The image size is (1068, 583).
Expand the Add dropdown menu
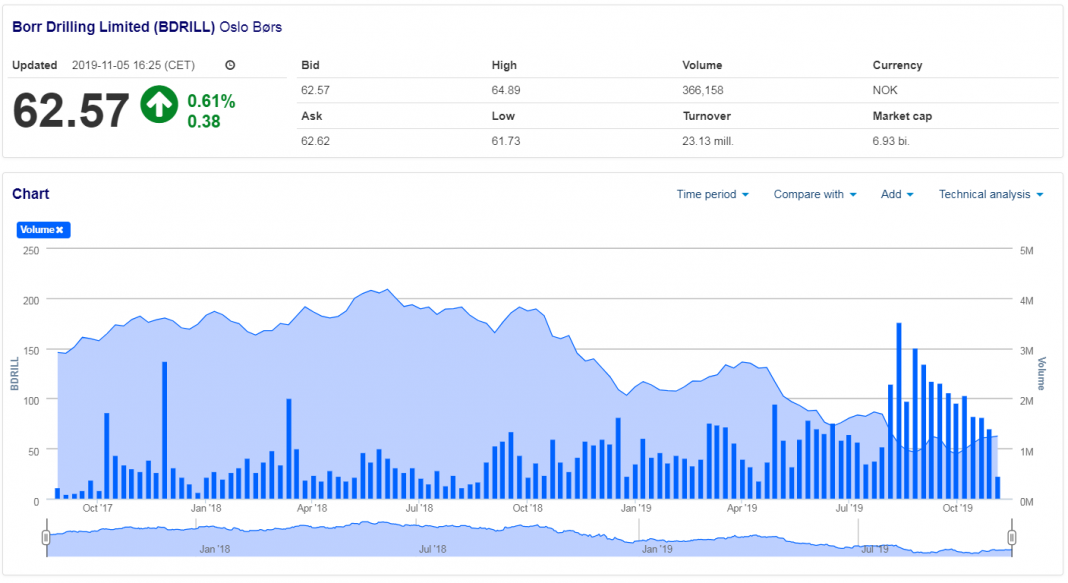897,194
